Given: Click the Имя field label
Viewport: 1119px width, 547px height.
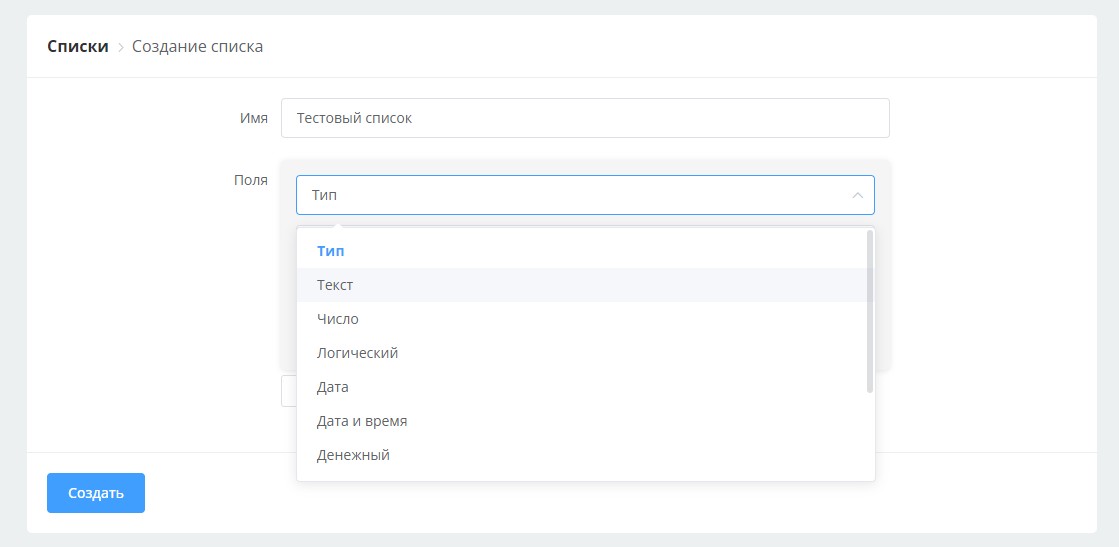Looking at the screenshot, I should coord(253,118).
